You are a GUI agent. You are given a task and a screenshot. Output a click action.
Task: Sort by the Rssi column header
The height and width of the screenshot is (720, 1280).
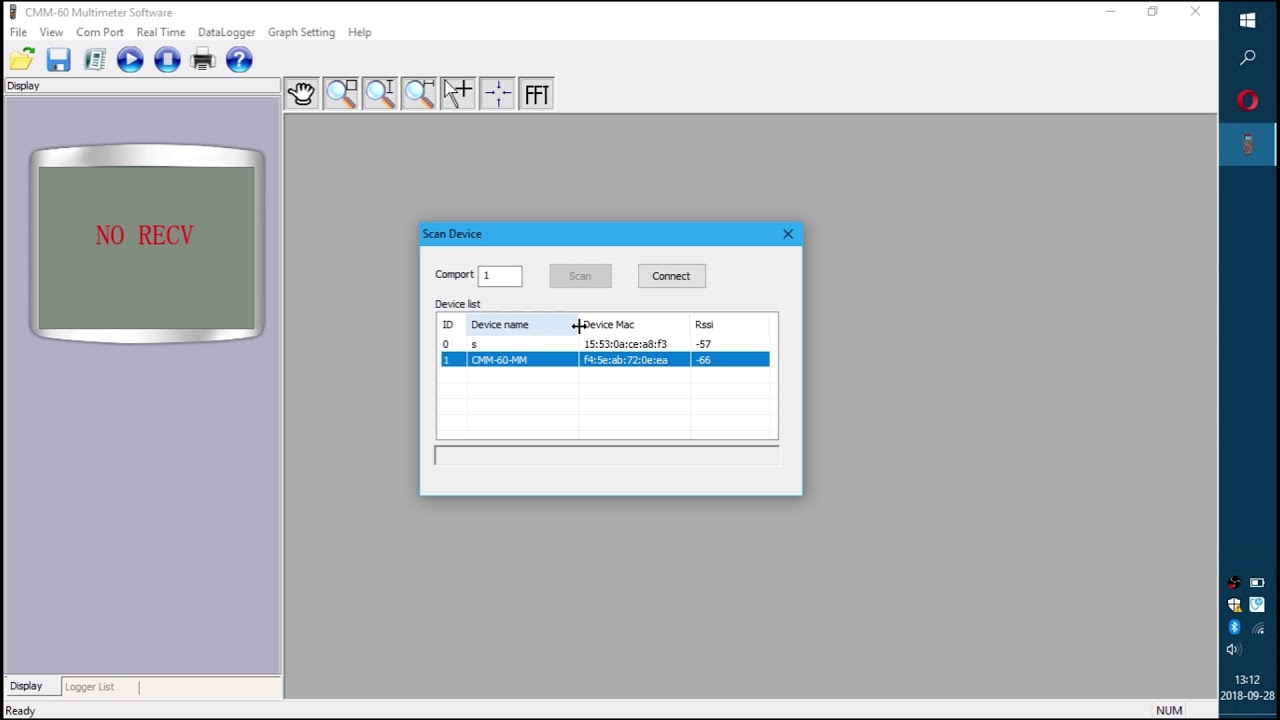(730, 325)
